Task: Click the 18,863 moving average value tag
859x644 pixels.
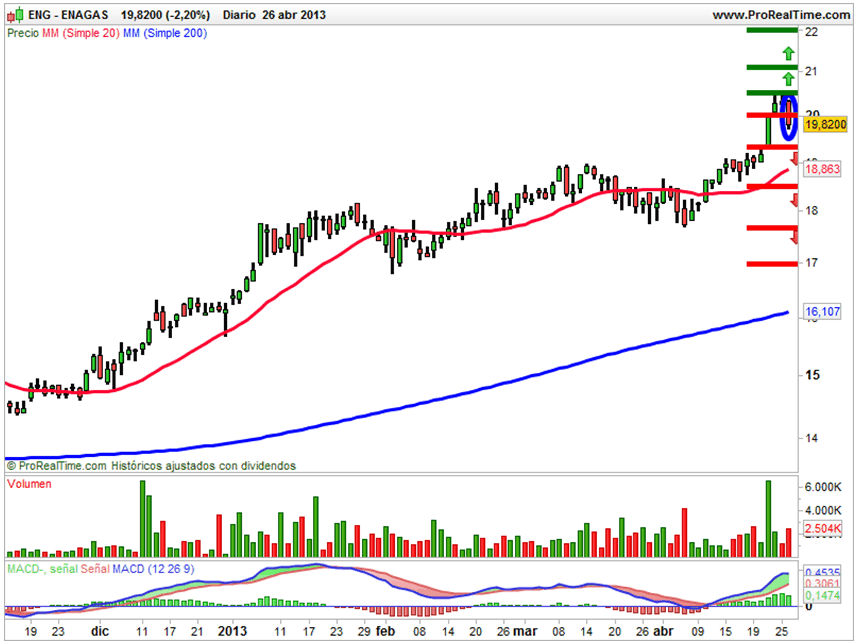Action: (x=822, y=169)
